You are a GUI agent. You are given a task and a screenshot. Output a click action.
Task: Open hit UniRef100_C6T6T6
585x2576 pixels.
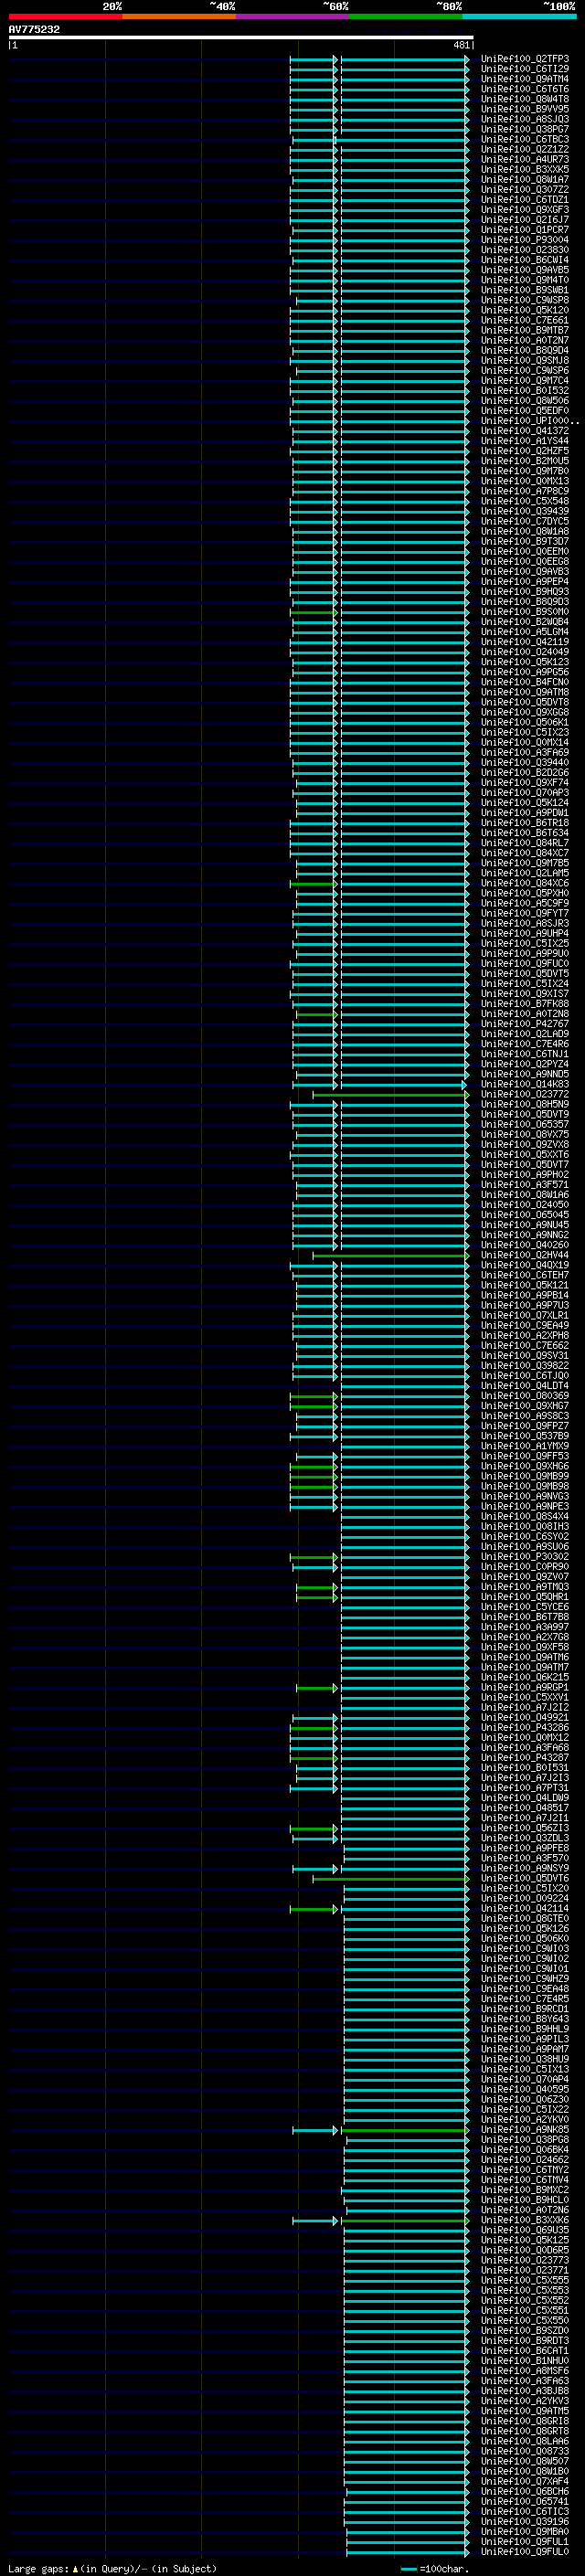(525, 89)
